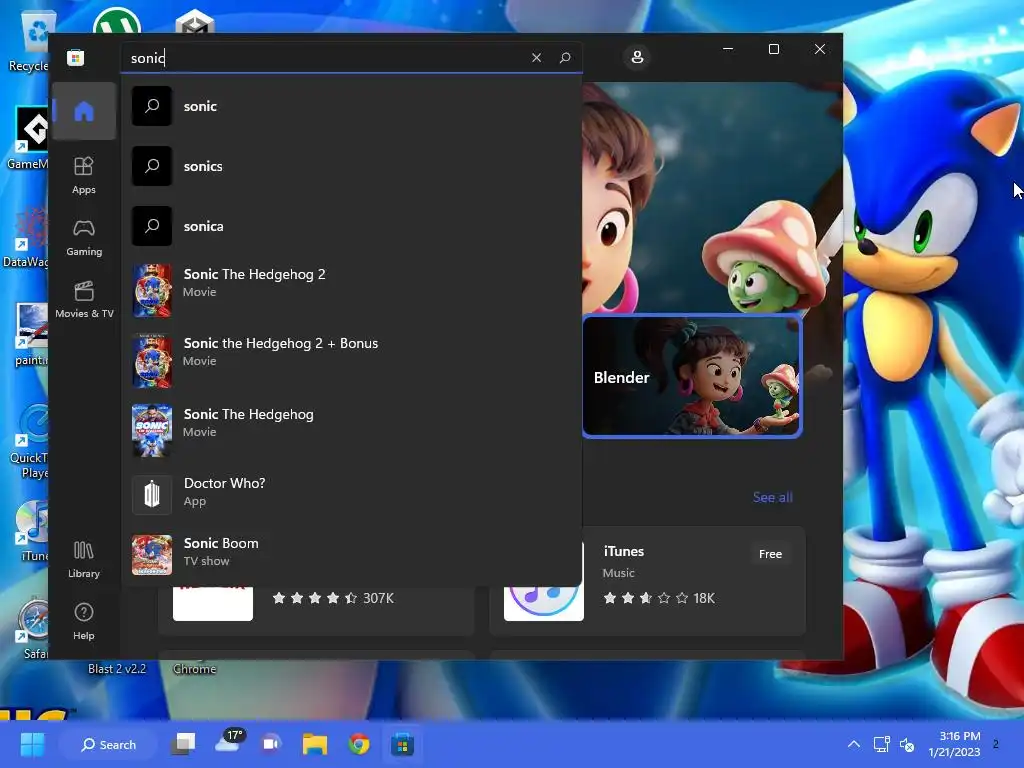Open Help in sidebar
This screenshot has width=1024, height=768.
click(x=84, y=622)
